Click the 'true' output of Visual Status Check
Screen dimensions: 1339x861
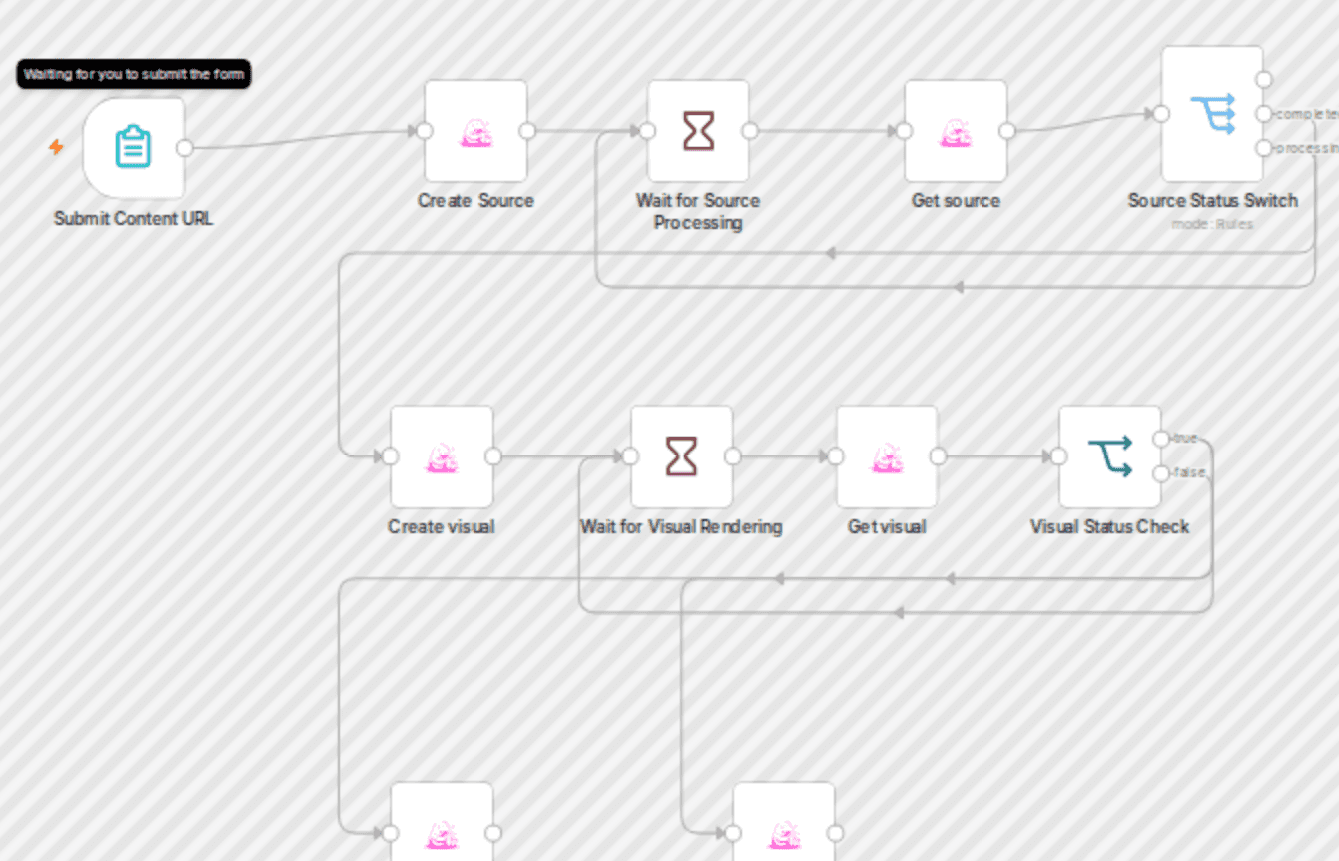pos(1161,439)
